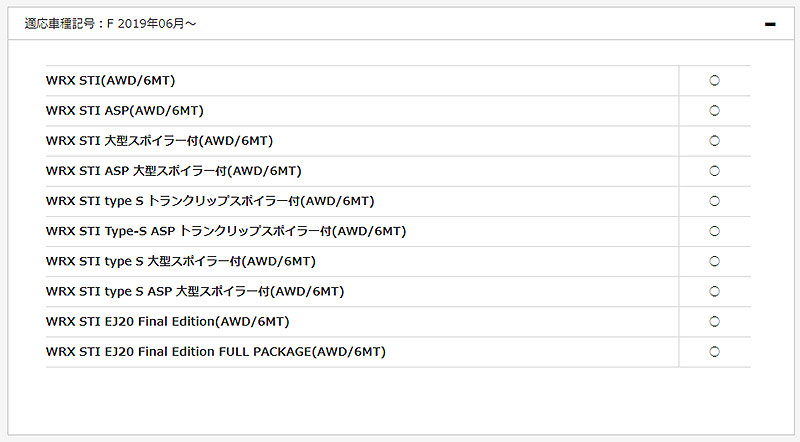This screenshot has height=442, width=800.
Task: Select WRX STI(AWD/6MT) radio button
Action: click(714, 81)
